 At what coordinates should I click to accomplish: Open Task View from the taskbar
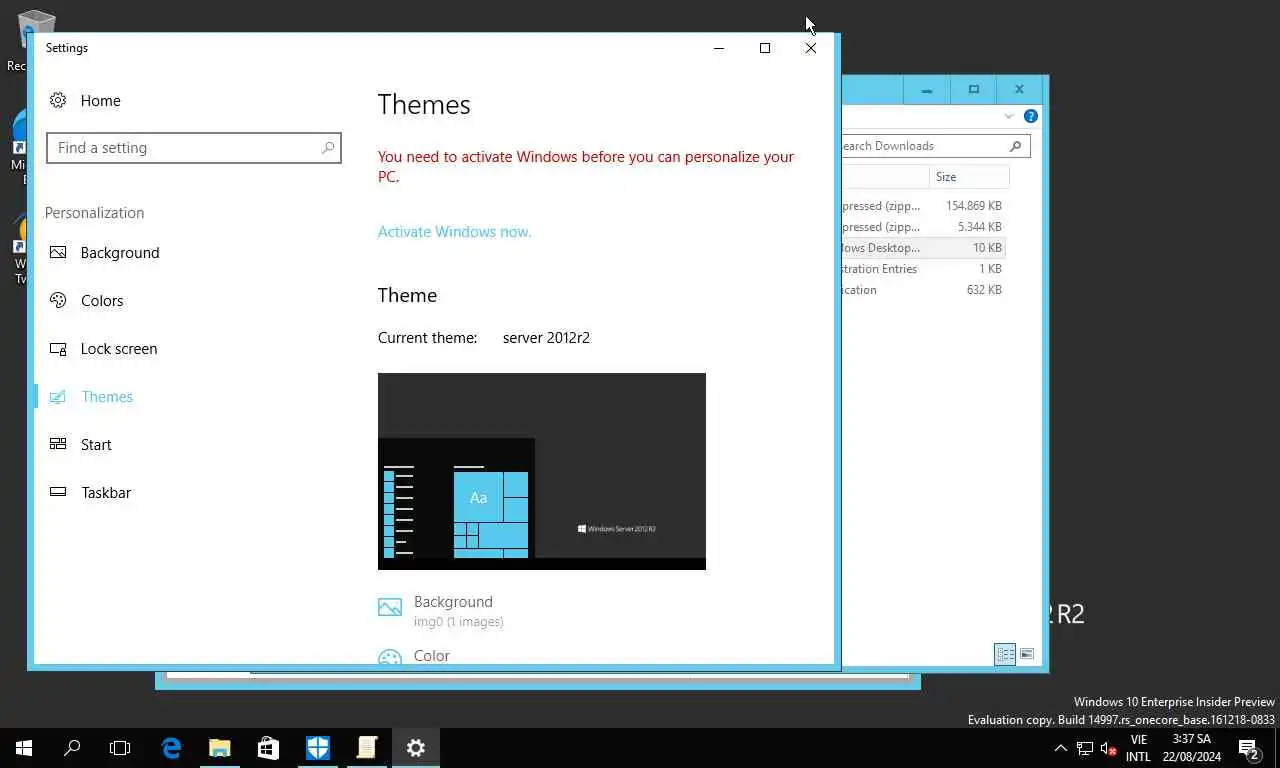coord(120,748)
